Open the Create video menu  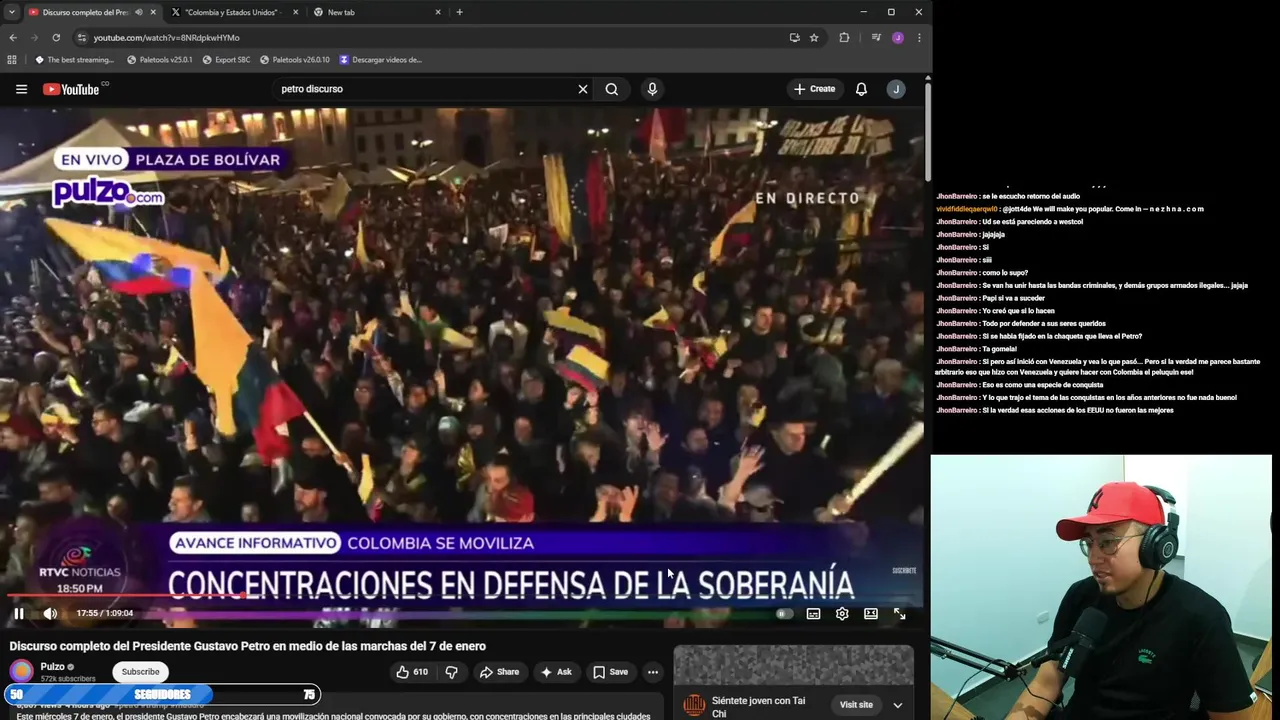[x=815, y=89]
